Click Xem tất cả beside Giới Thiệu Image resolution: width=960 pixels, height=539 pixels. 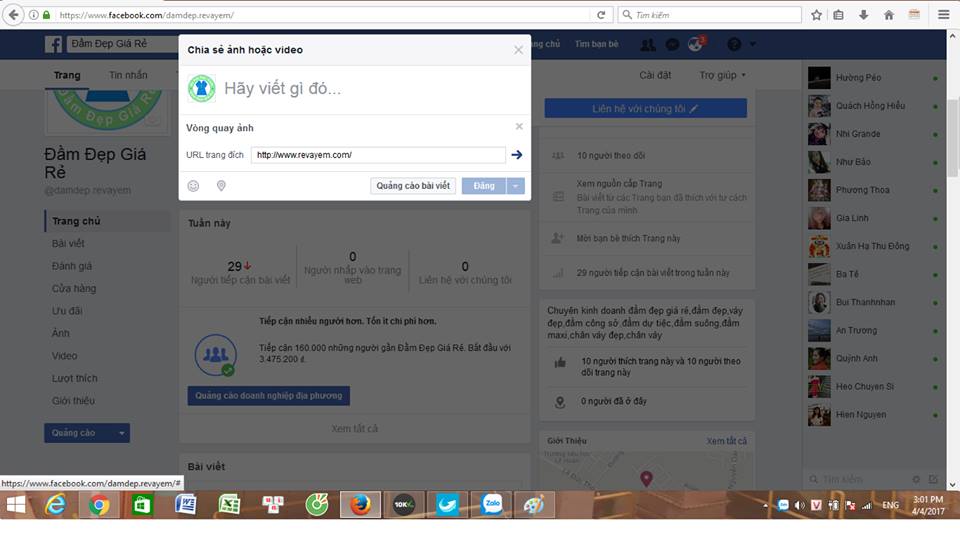point(726,441)
